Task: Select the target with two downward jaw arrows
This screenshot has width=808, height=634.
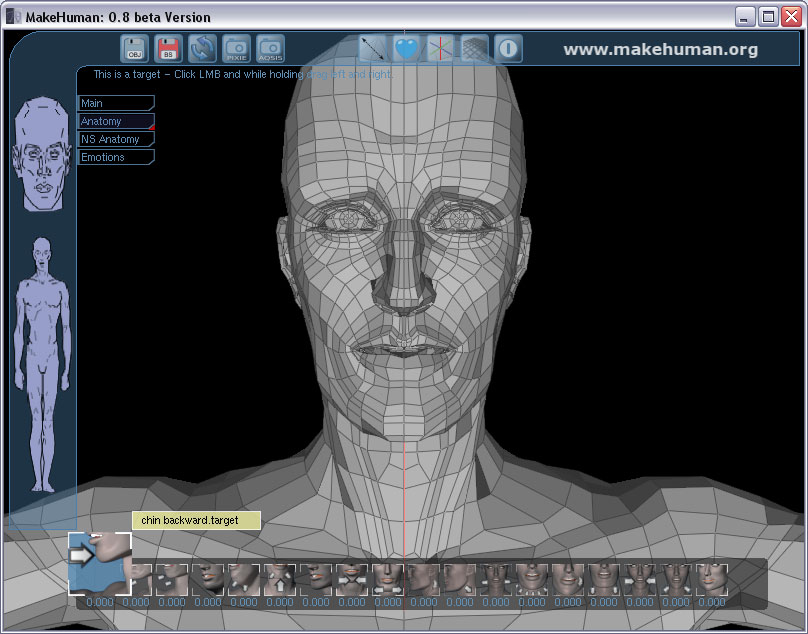Action: click(x=604, y=579)
